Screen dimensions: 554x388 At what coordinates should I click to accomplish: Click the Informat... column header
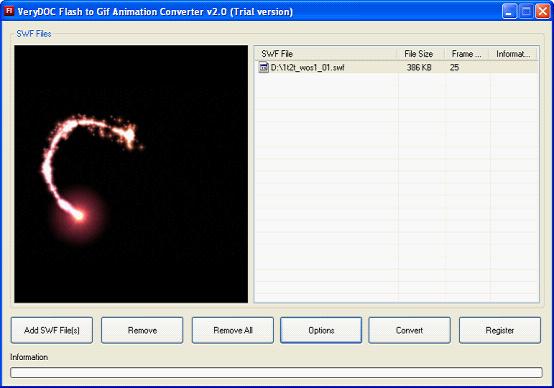(513, 54)
